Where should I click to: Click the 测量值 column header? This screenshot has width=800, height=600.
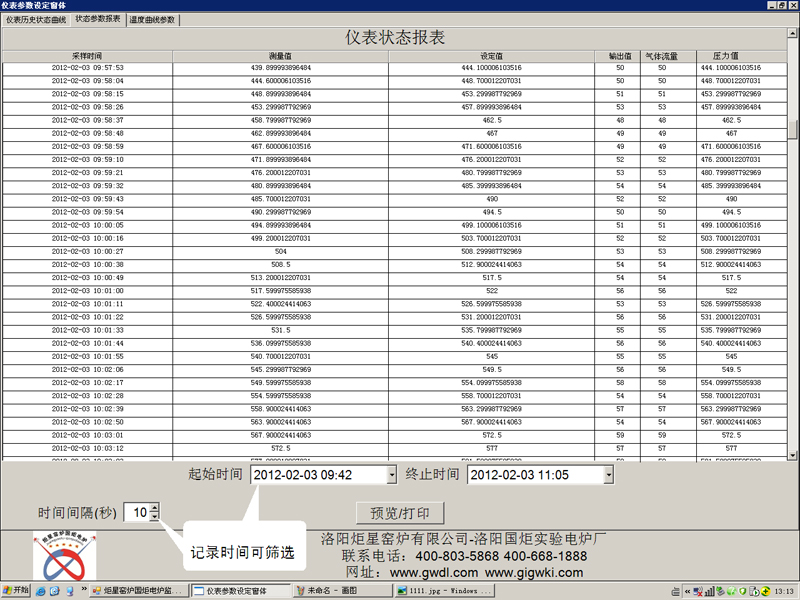pyautogui.click(x=280, y=55)
